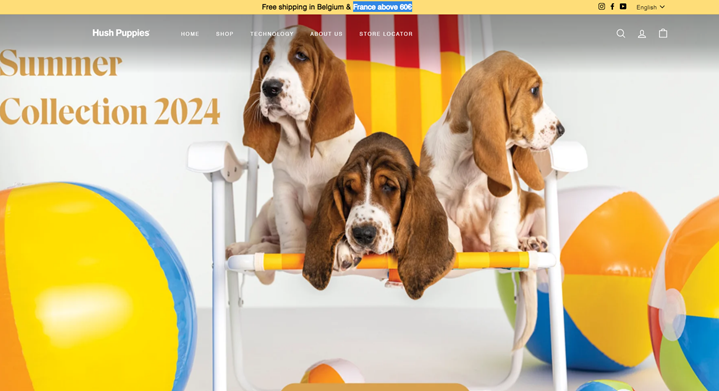Viewport: 719px width, 391px height.
Task: Go to the Home menu item
Action: coord(190,34)
